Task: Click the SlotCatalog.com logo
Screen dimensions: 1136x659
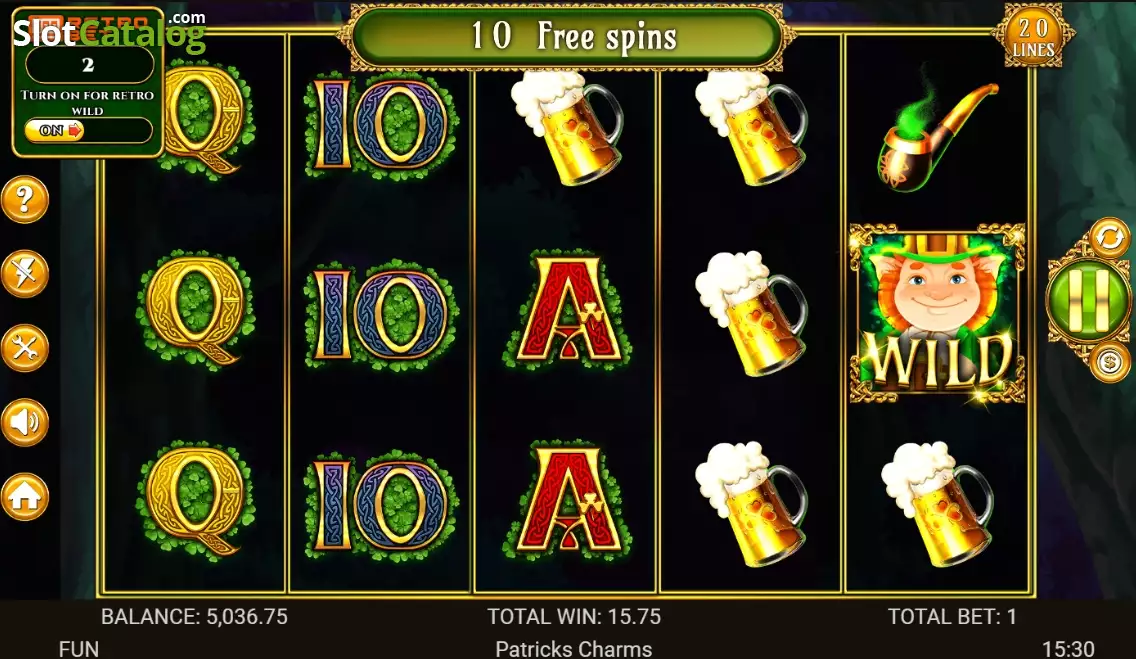Action: point(109,30)
